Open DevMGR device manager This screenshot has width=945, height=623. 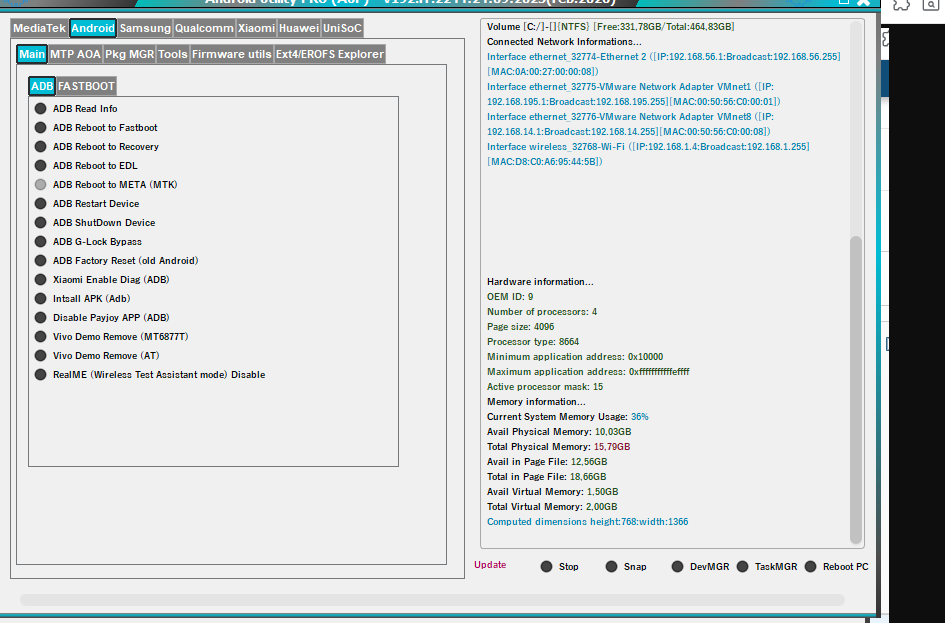(x=700, y=566)
